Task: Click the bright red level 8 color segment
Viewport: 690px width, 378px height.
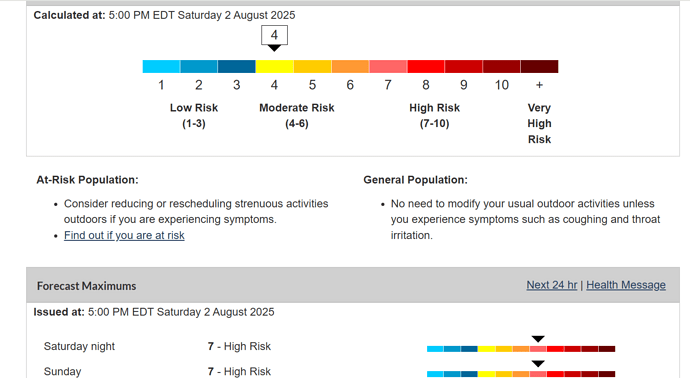Action: click(426, 66)
